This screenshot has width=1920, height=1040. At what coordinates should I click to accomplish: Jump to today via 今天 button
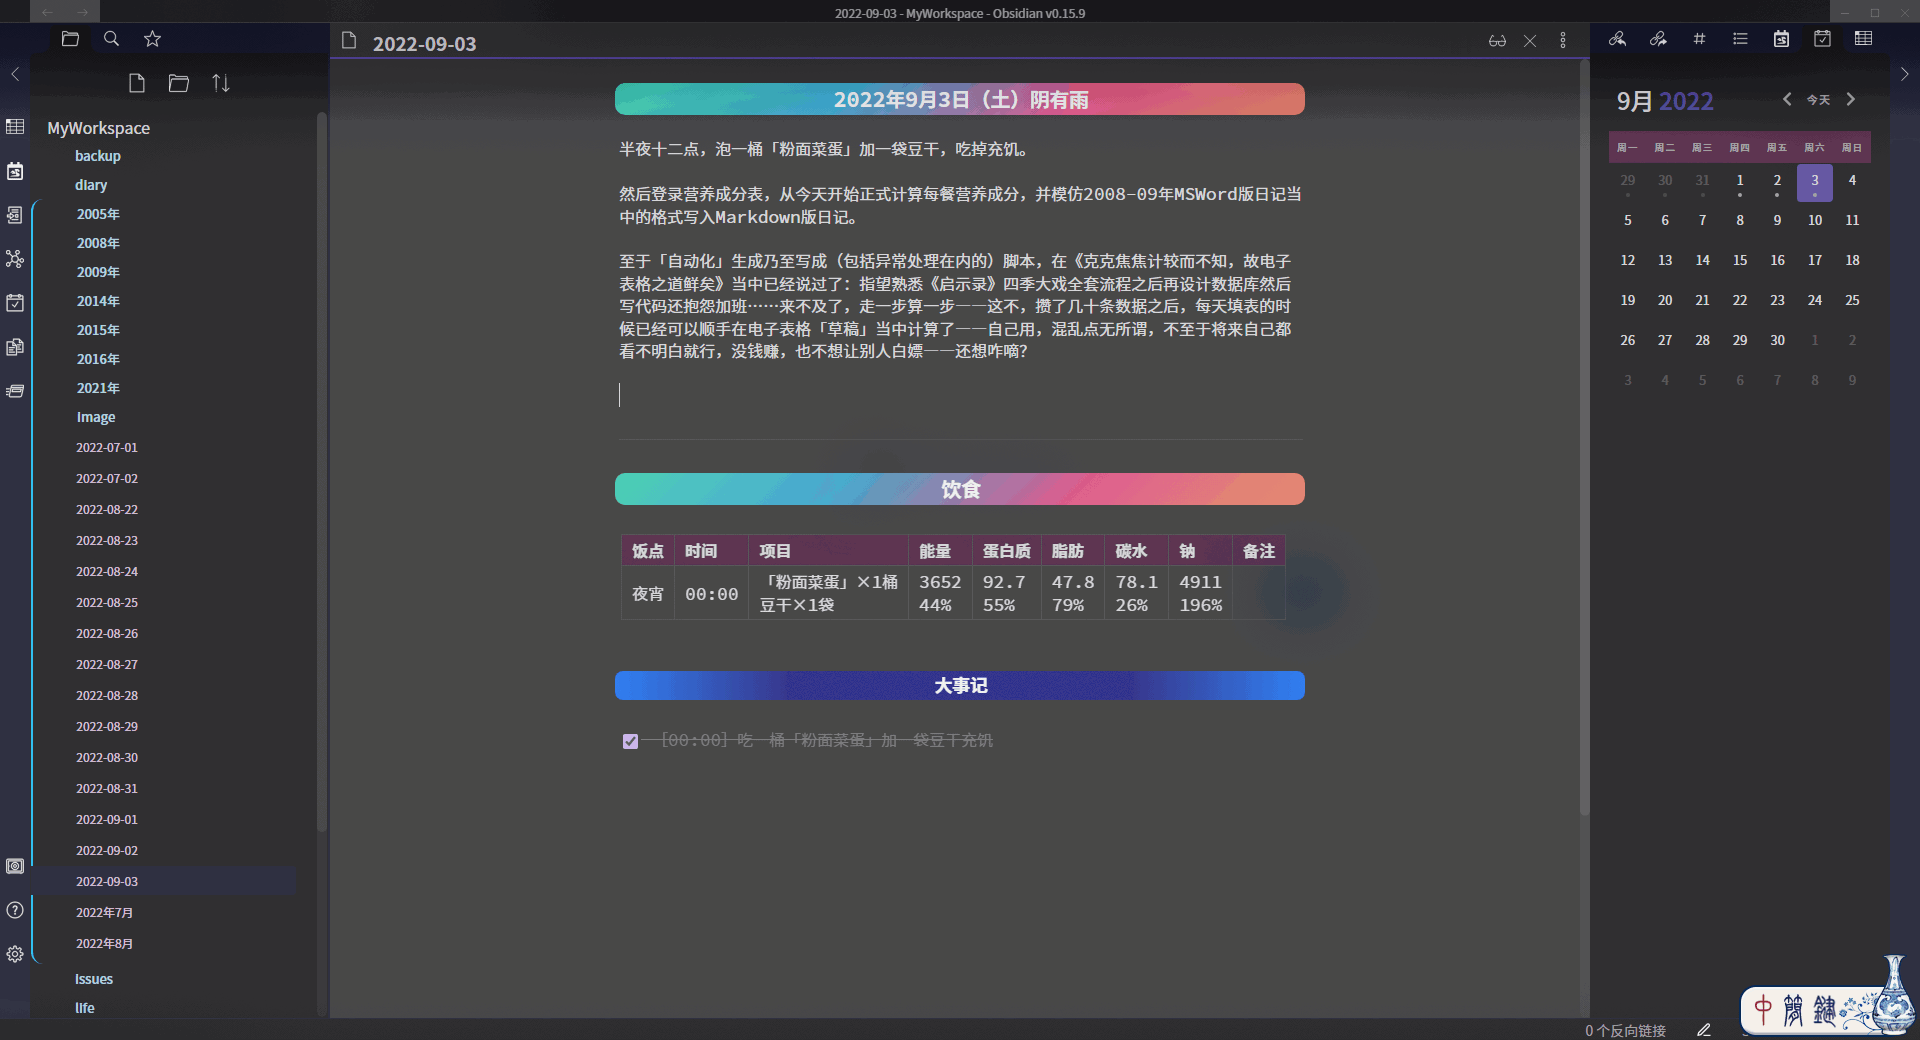pos(1818,100)
